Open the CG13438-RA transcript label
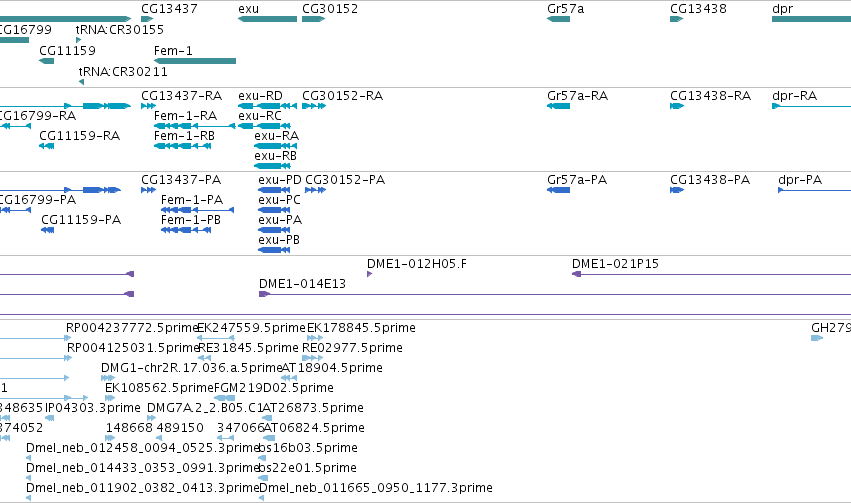 (710, 96)
